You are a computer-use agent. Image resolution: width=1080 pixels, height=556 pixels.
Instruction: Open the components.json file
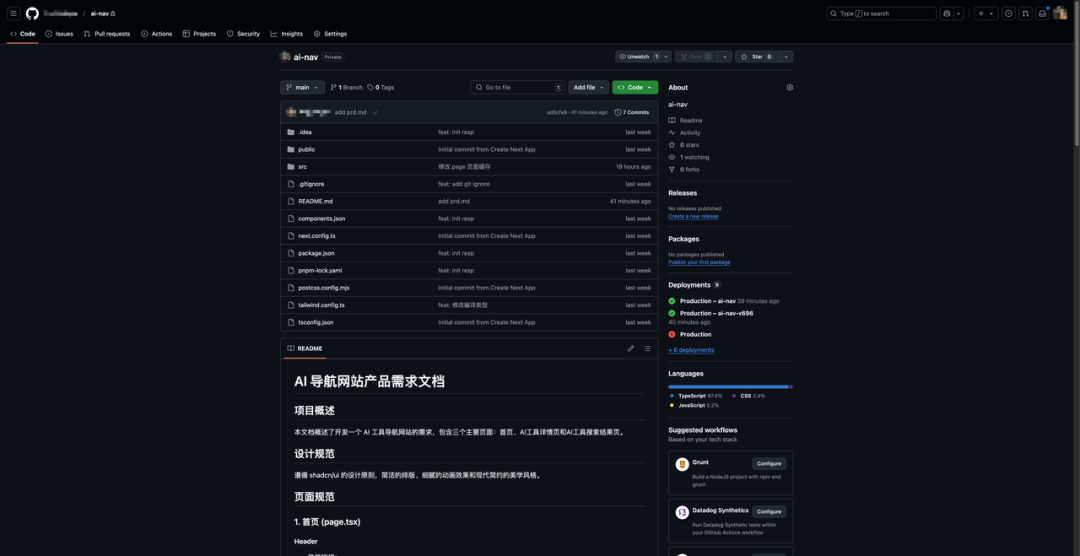pos(322,218)
